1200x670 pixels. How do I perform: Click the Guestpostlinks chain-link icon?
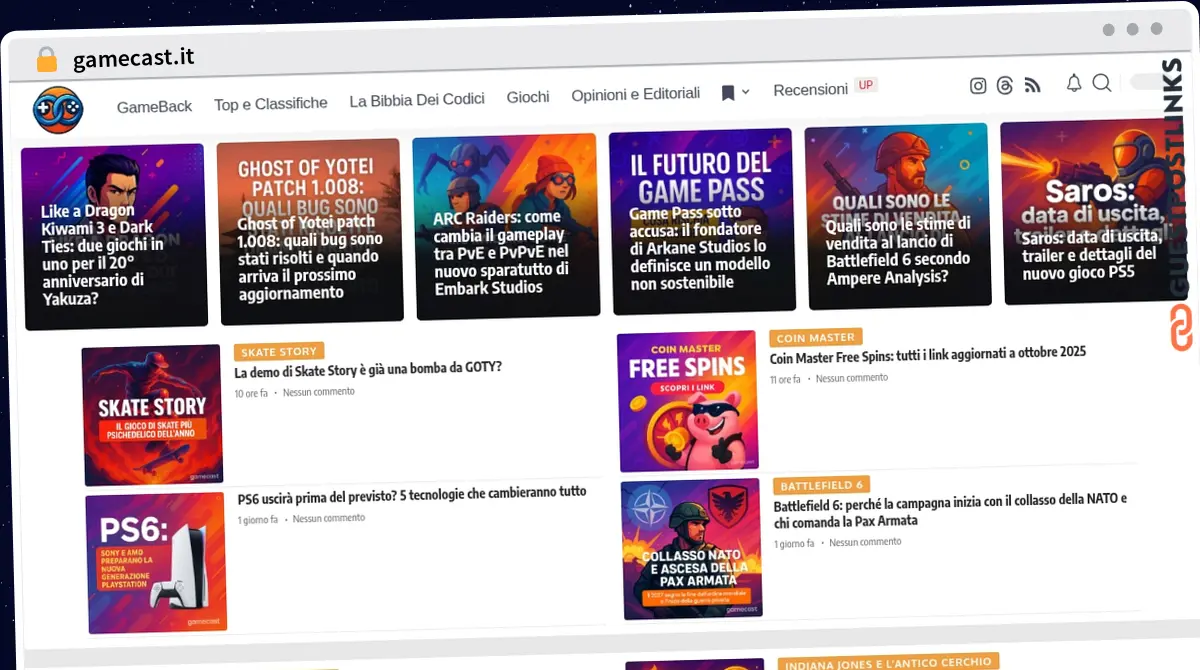(1181, 329)
